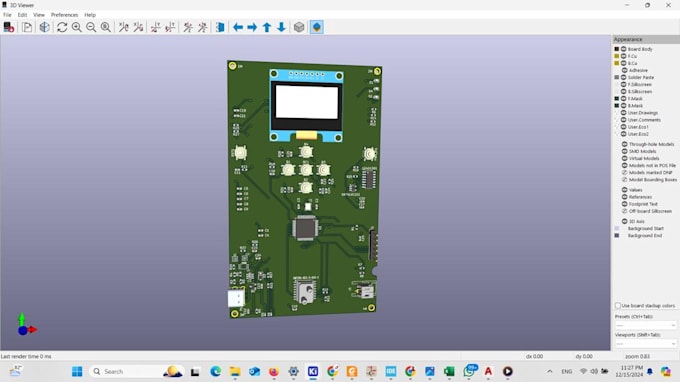Zoom out using the magnifier minus icon
Screen dimensions: 680x382
(x=91, y=27)
